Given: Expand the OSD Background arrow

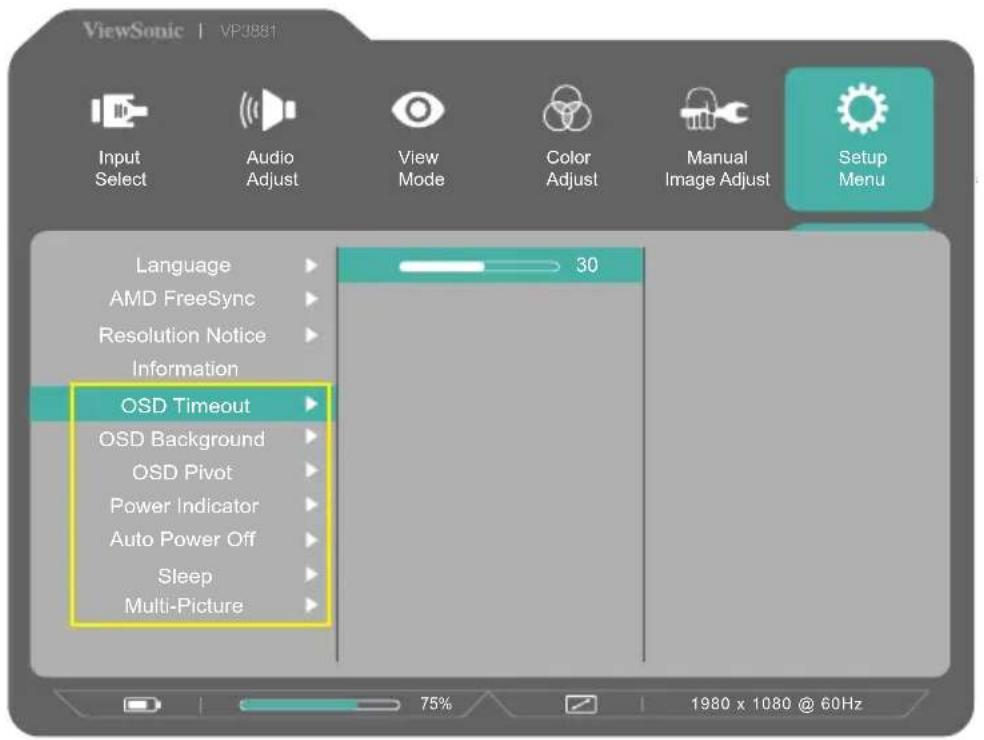Looking at the screenshot, I should [x=311, y=437].
